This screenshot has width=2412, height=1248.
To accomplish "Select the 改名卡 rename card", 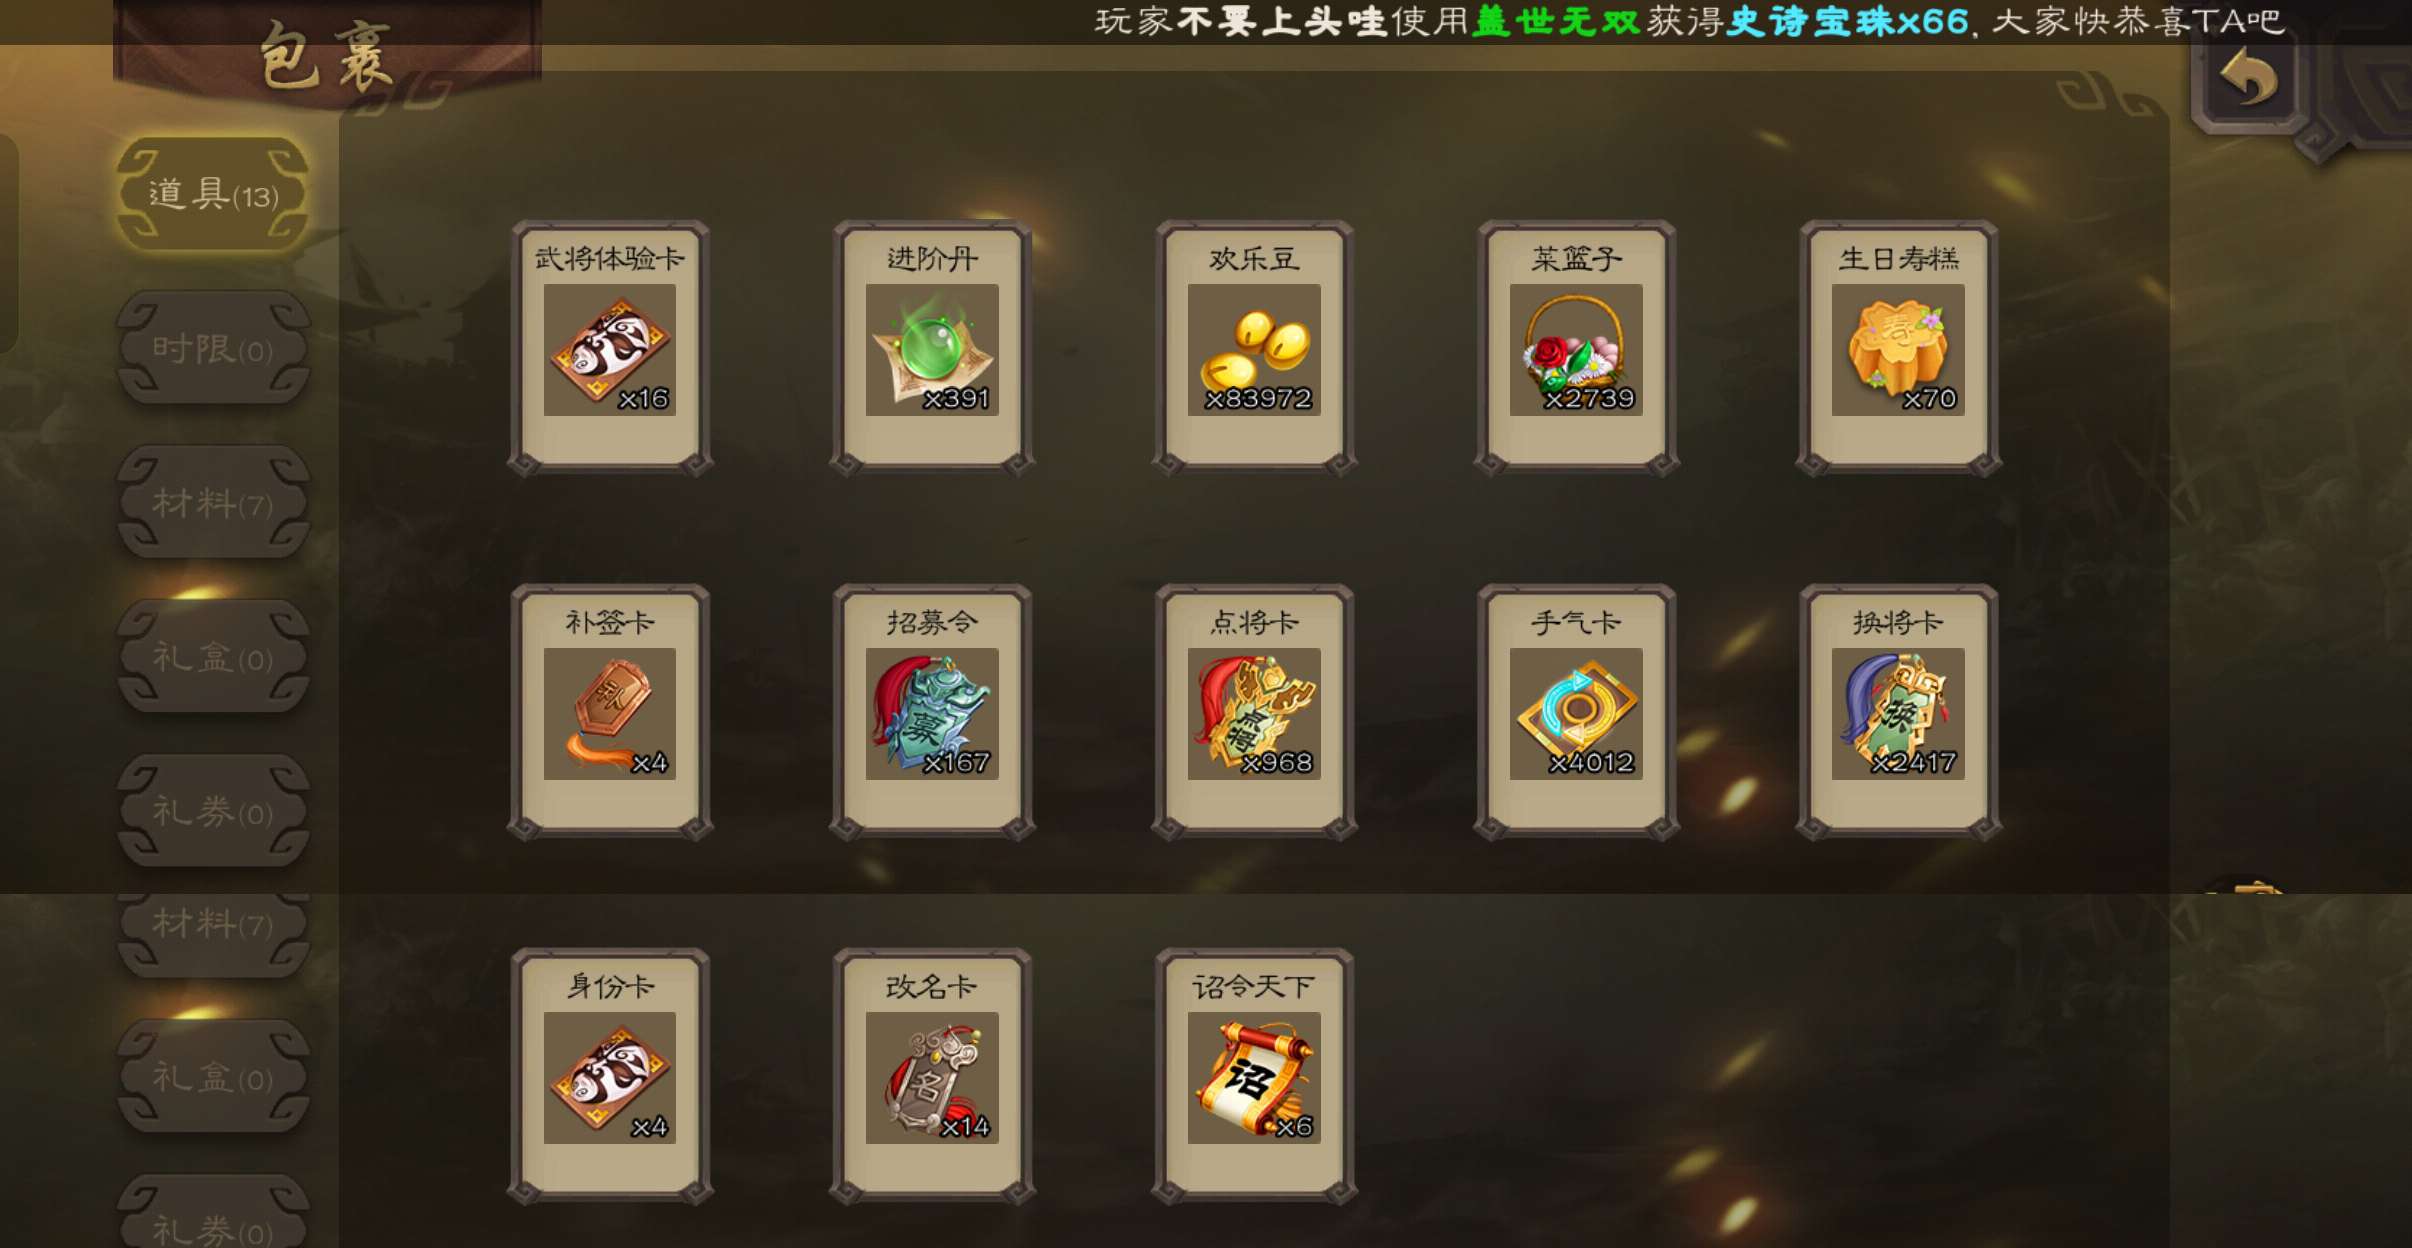I will (x=932, y=1076).
